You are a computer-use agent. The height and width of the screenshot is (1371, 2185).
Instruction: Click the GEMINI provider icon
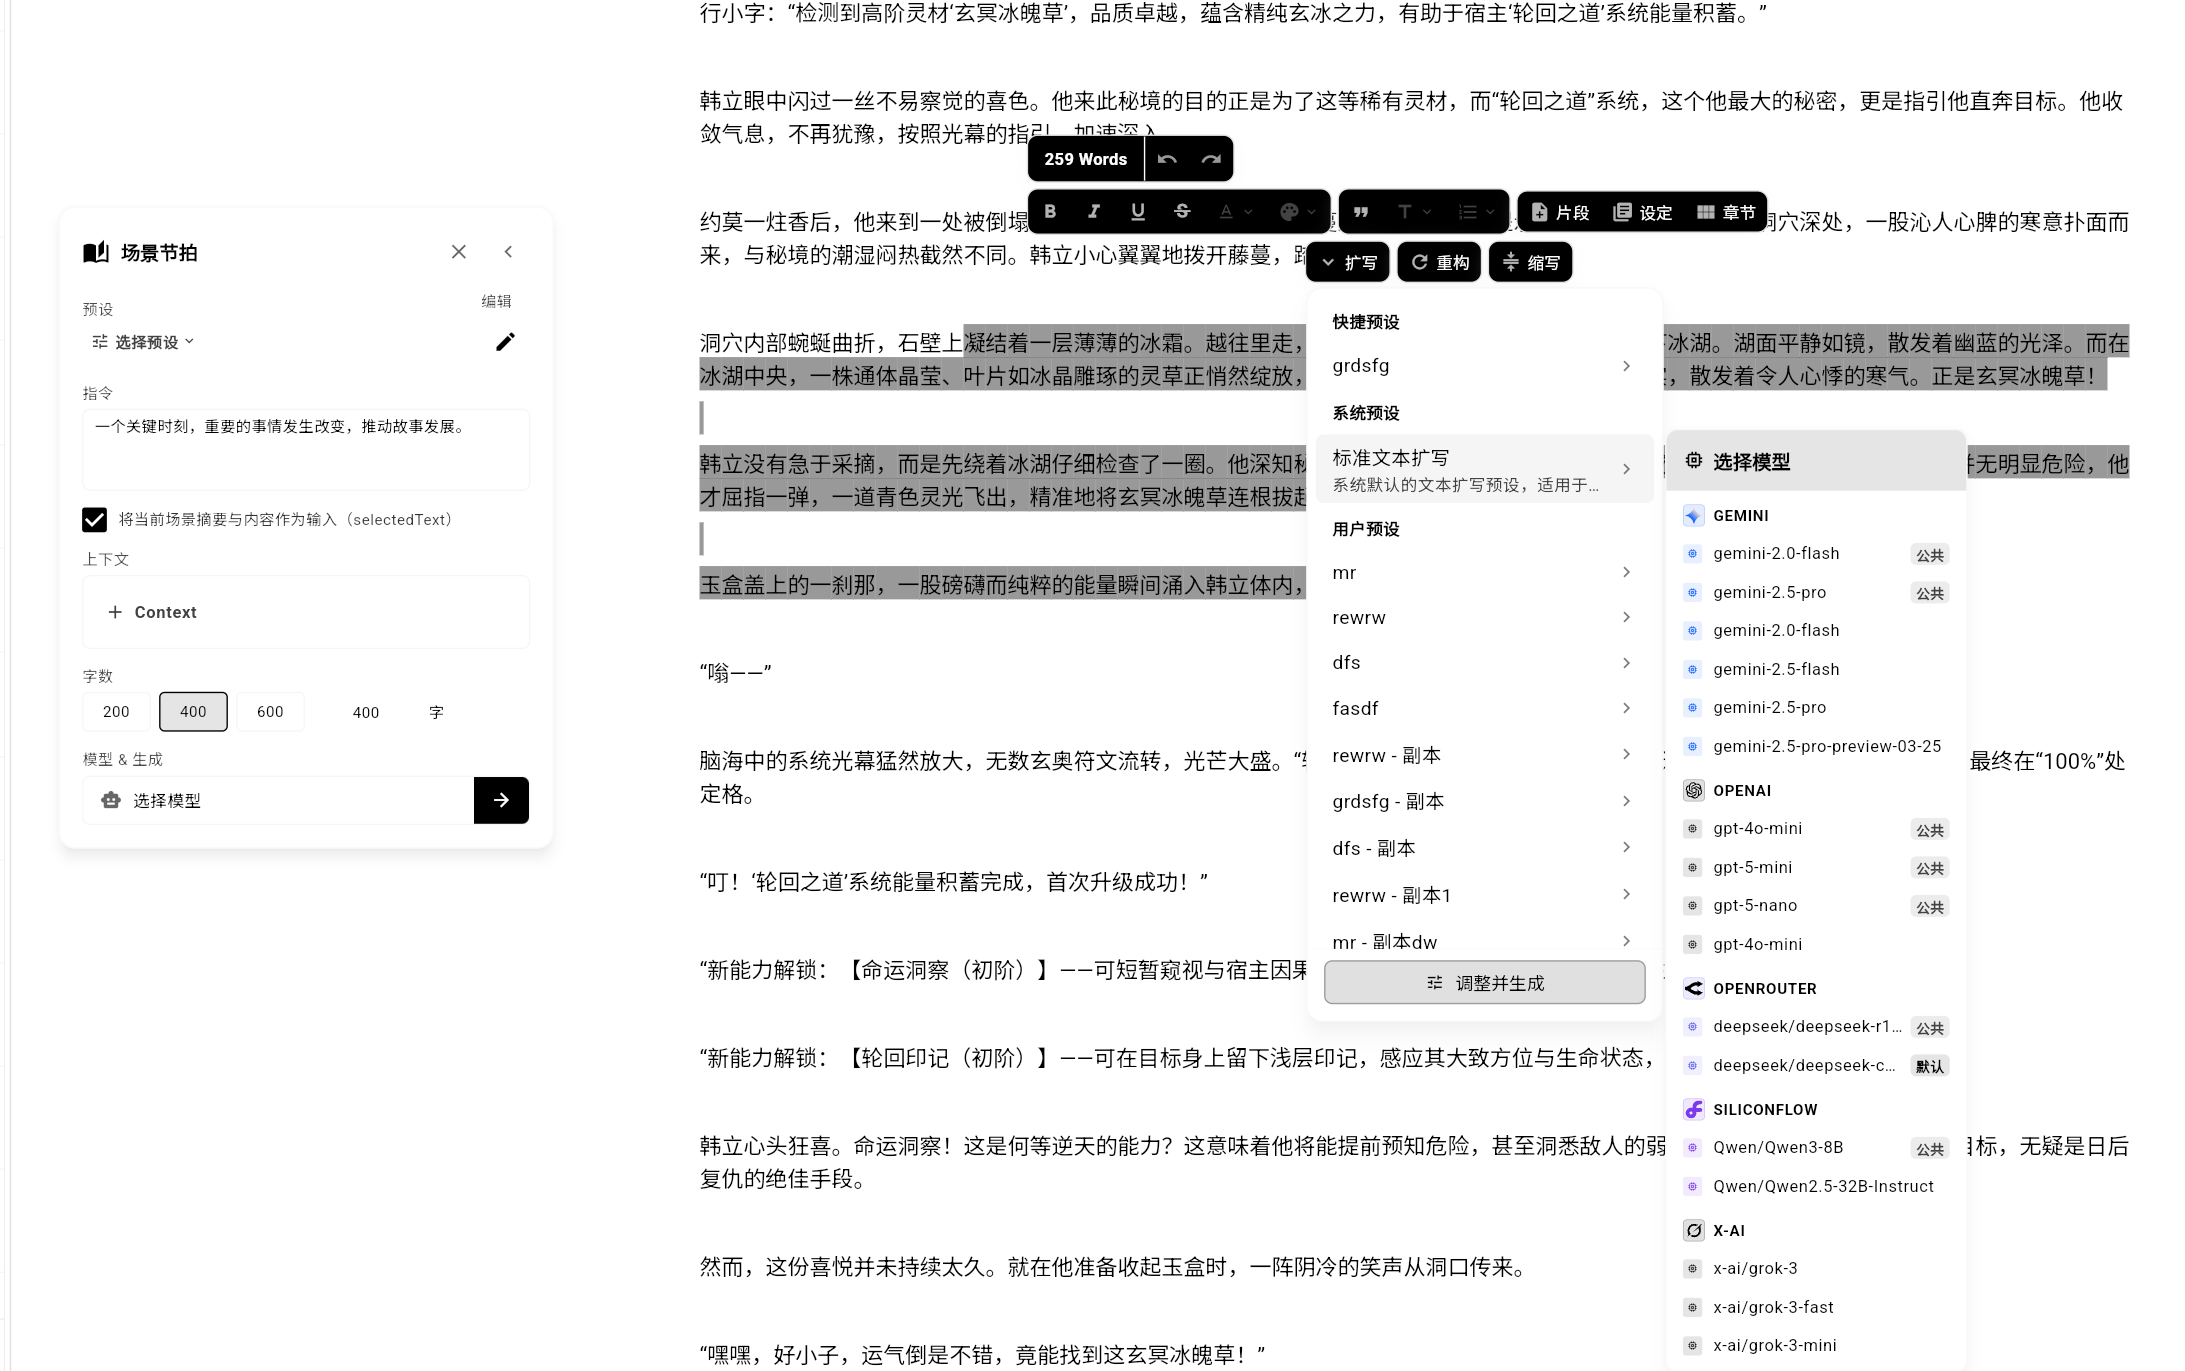tap(1693, 516)
